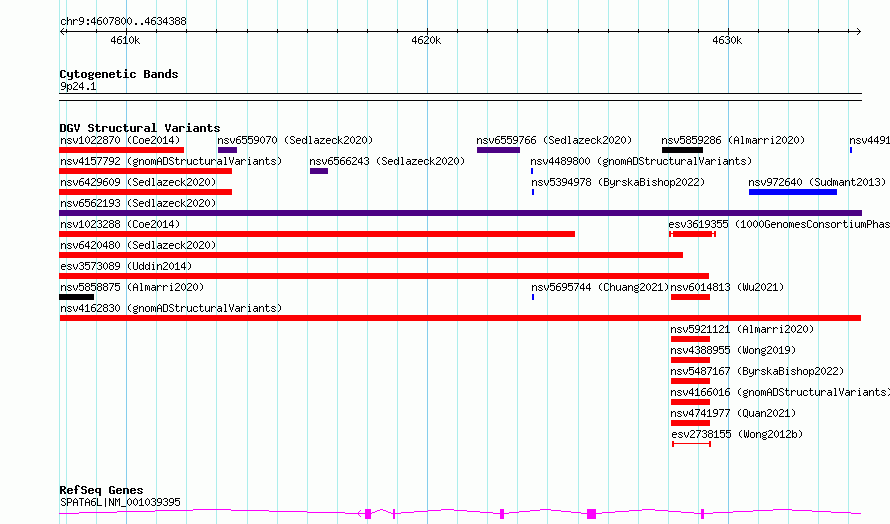Open nsv5859286 (Almarri2020) variant label
The width and height of the screenshot is (890, 524).
(x=733, y=140)
